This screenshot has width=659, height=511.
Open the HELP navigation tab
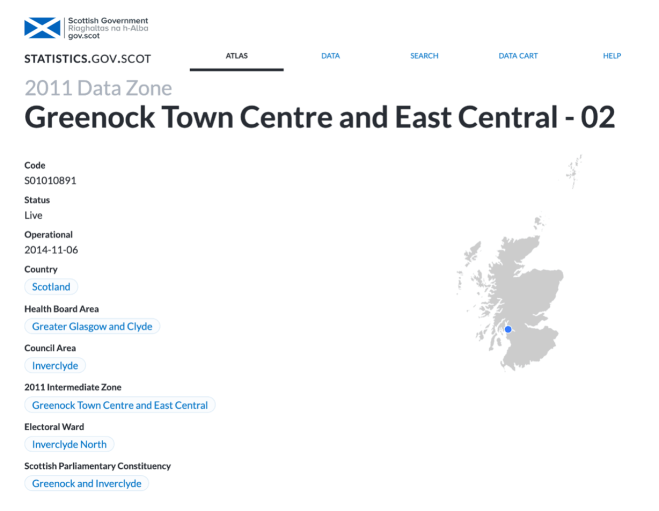612,56
